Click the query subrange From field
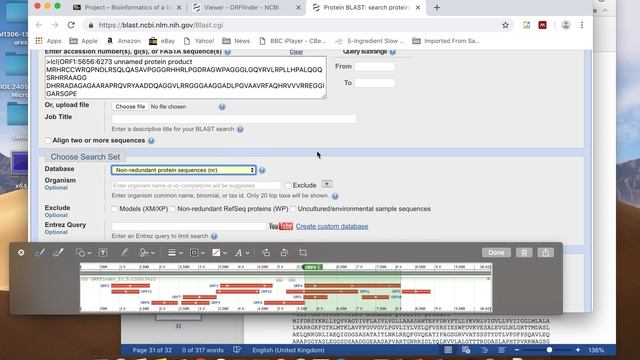Image resolution: width=640 pixels, height=360 pixels. [x=375, y=66]
